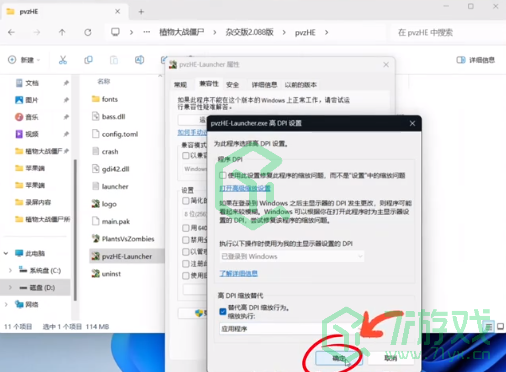The height and width of the screenshot is (372, 506).
Task: Switch to 常规 tab
Action: pyautogui.click(x=180, y=85)
